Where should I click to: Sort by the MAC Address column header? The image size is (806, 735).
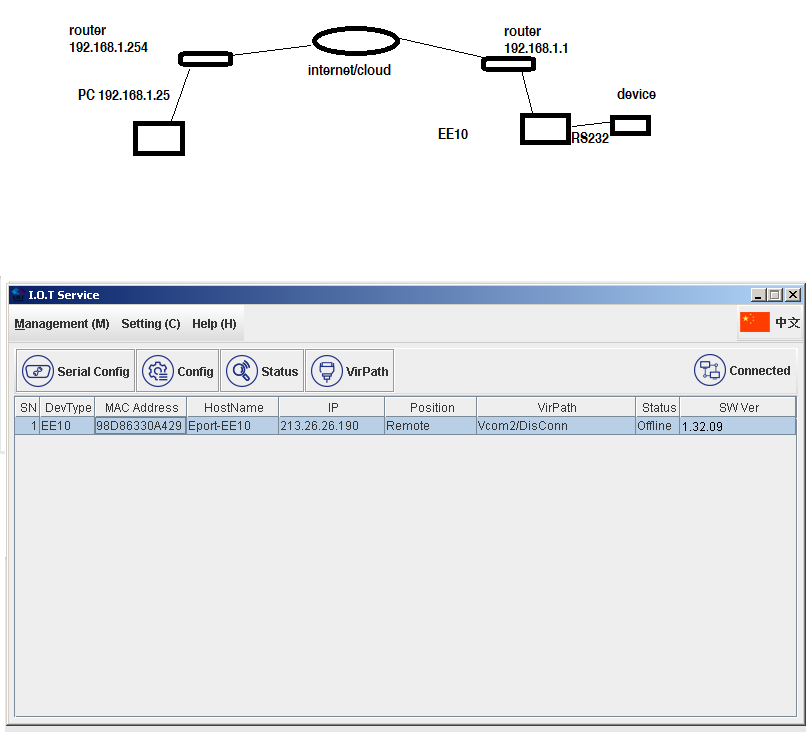141,408
